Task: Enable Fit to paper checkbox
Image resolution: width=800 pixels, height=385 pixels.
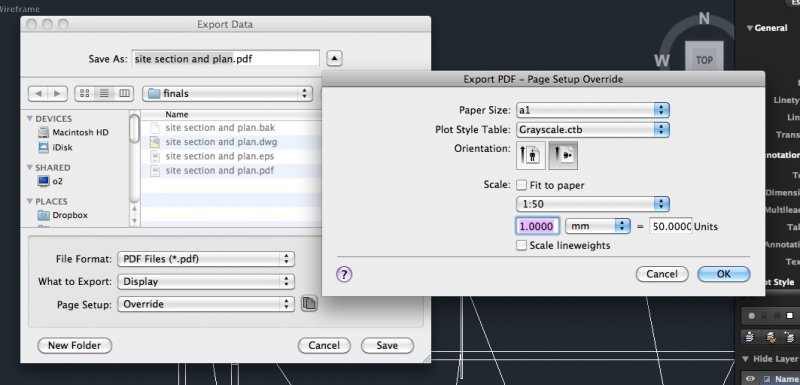Action: 521,185
